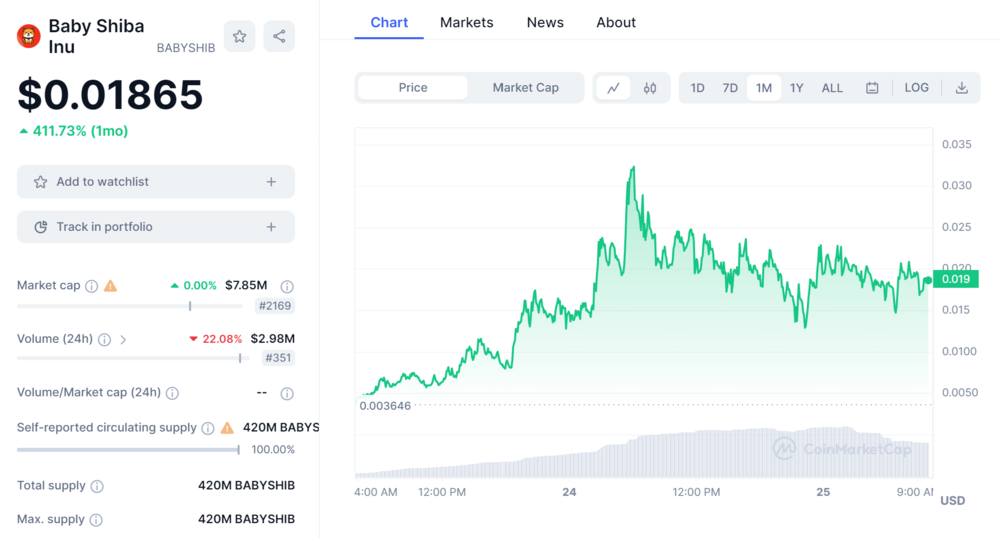Download chart data with the download icon
This screenshot has width=1000, height=538.
(962, 88)
